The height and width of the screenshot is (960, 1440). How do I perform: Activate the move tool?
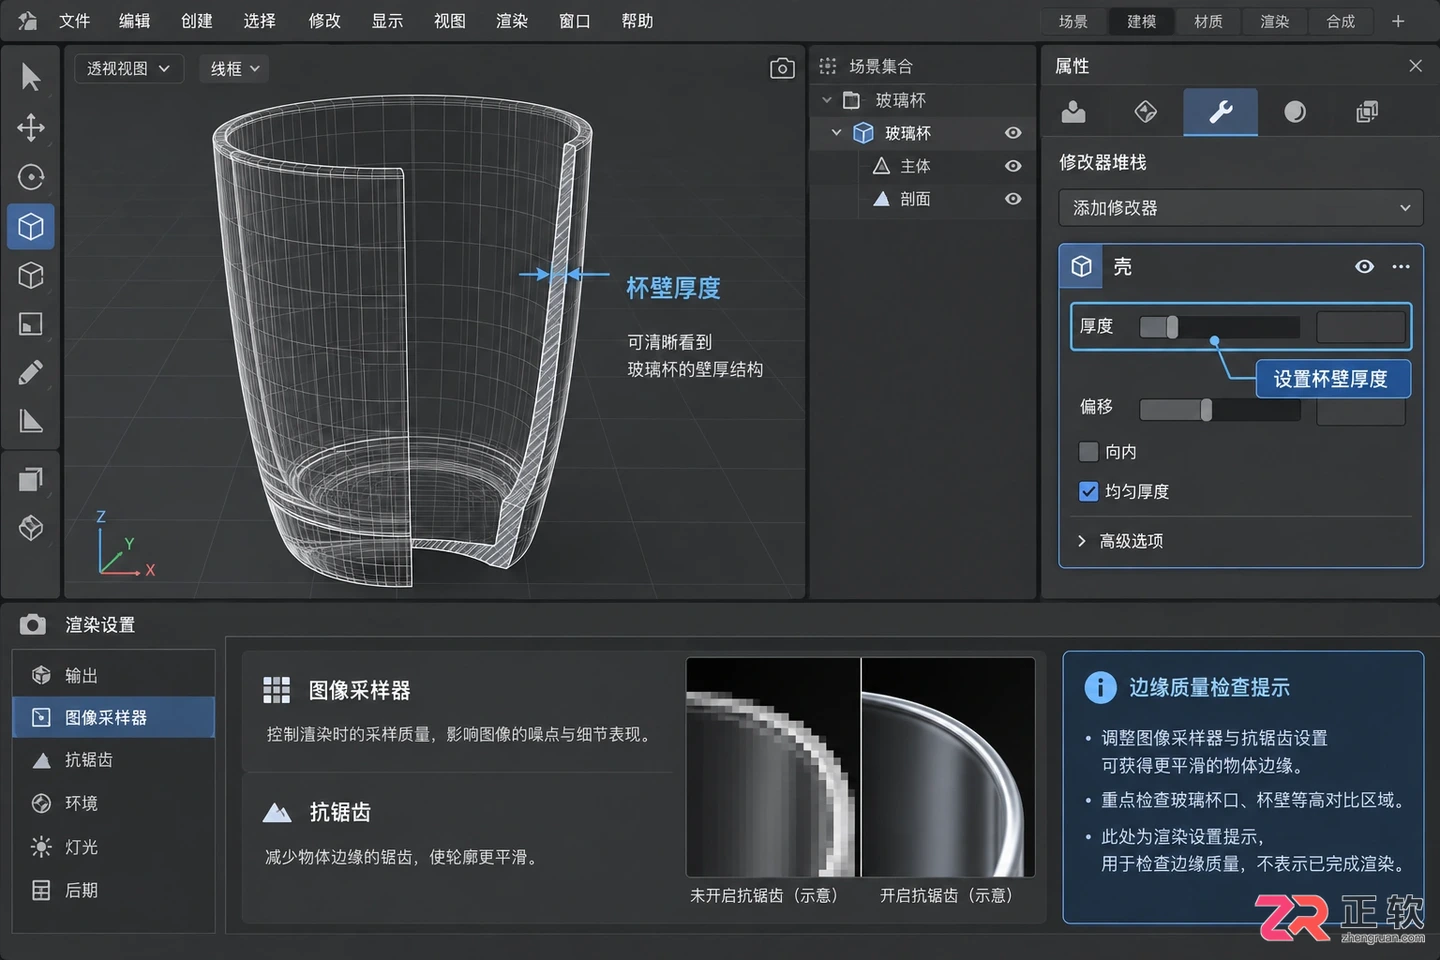[31, 127]
